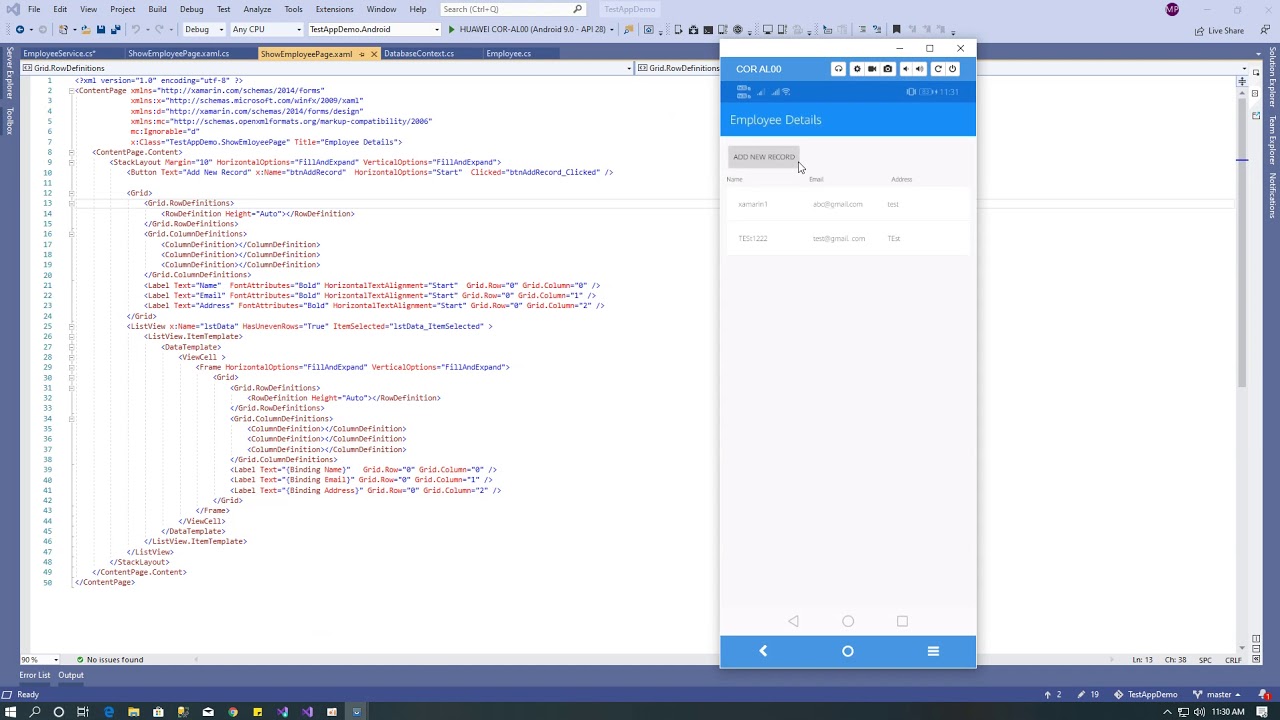
Task: Switch to the ShowEmployeePage.xaml.cs tab
Action: tap(178, 53)
